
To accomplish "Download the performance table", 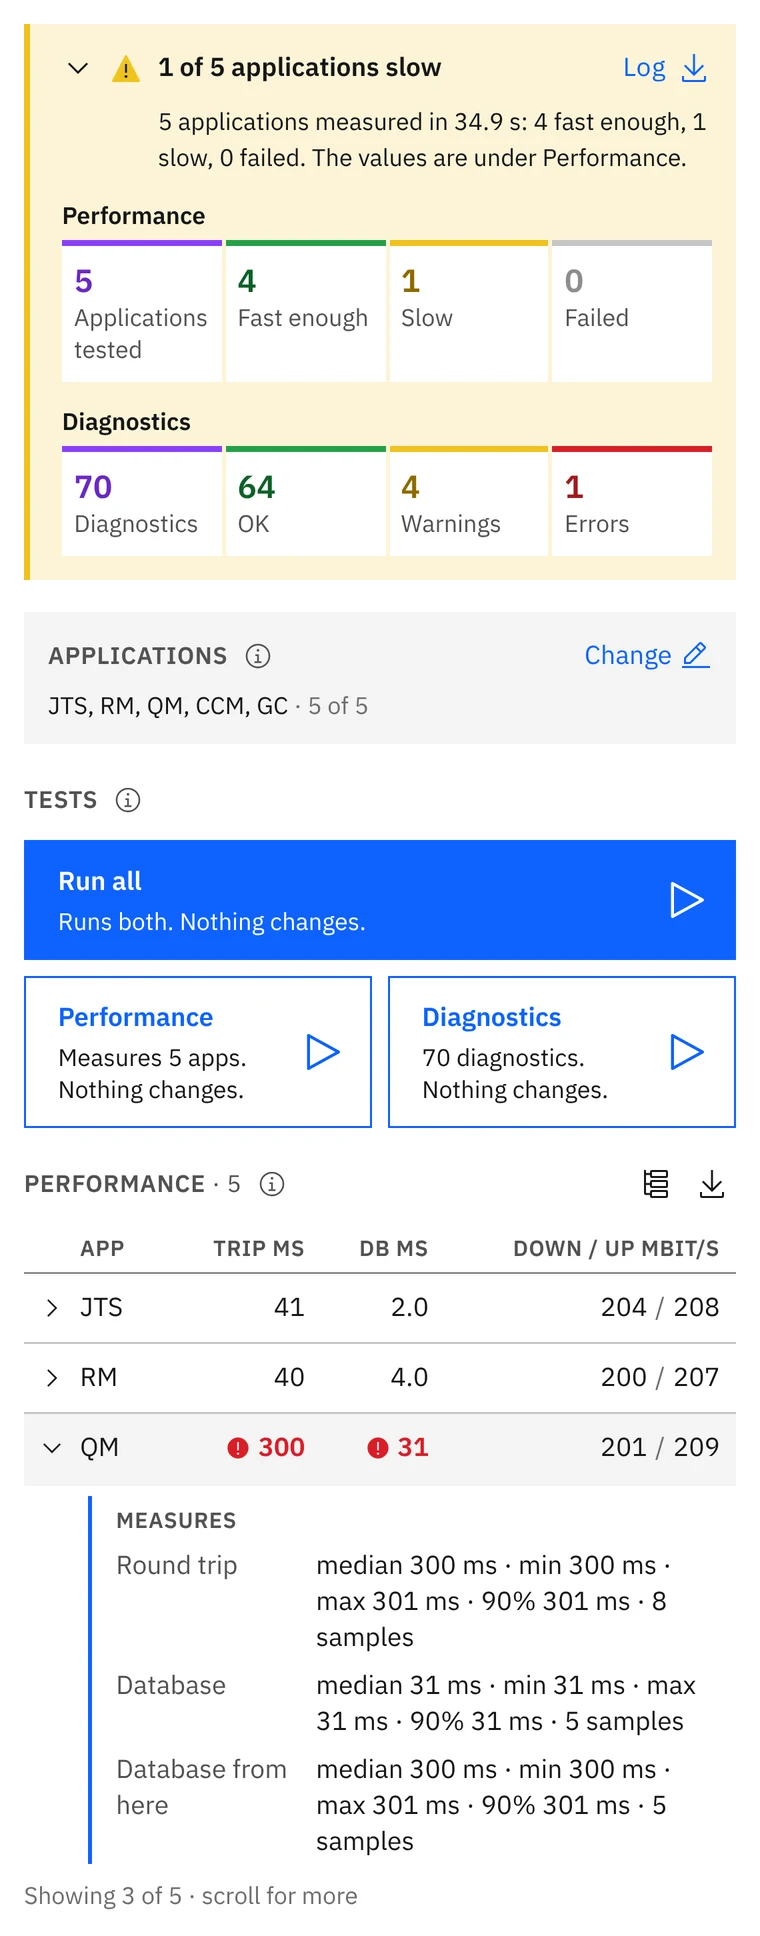I will click(x=712, y=1184).
